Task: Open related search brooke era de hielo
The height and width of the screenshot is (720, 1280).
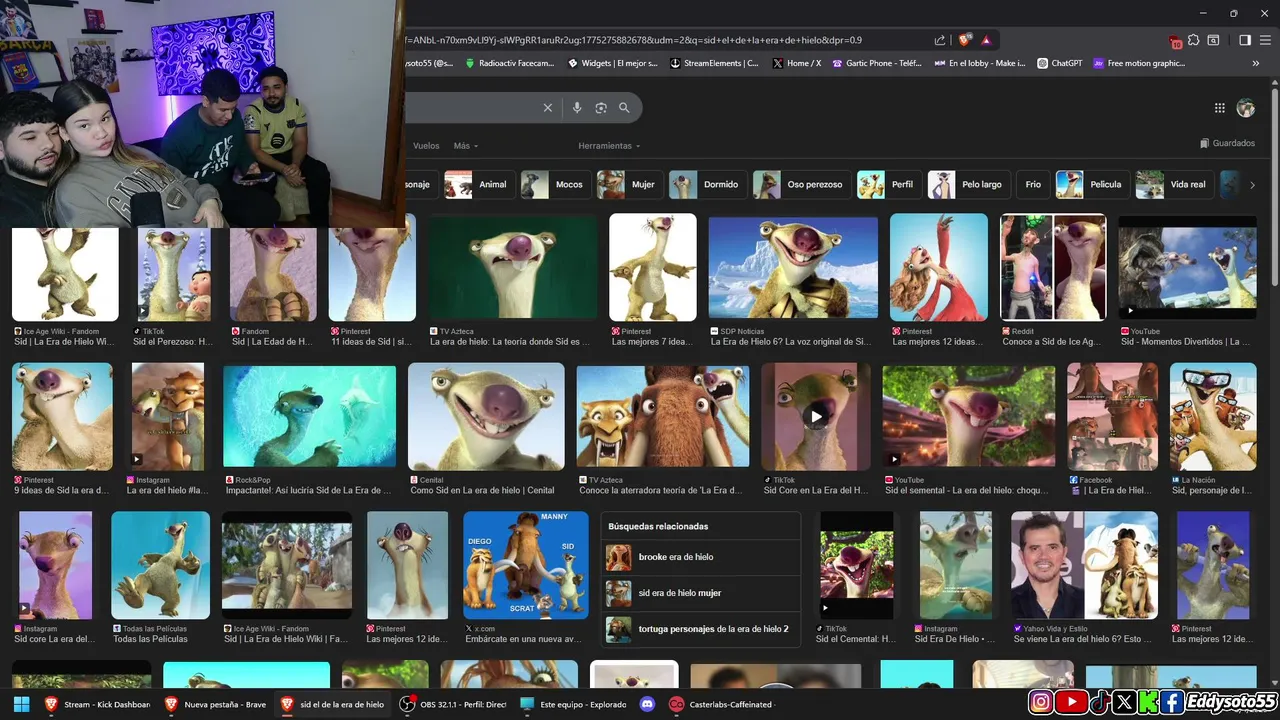Action: click(701, 557)
